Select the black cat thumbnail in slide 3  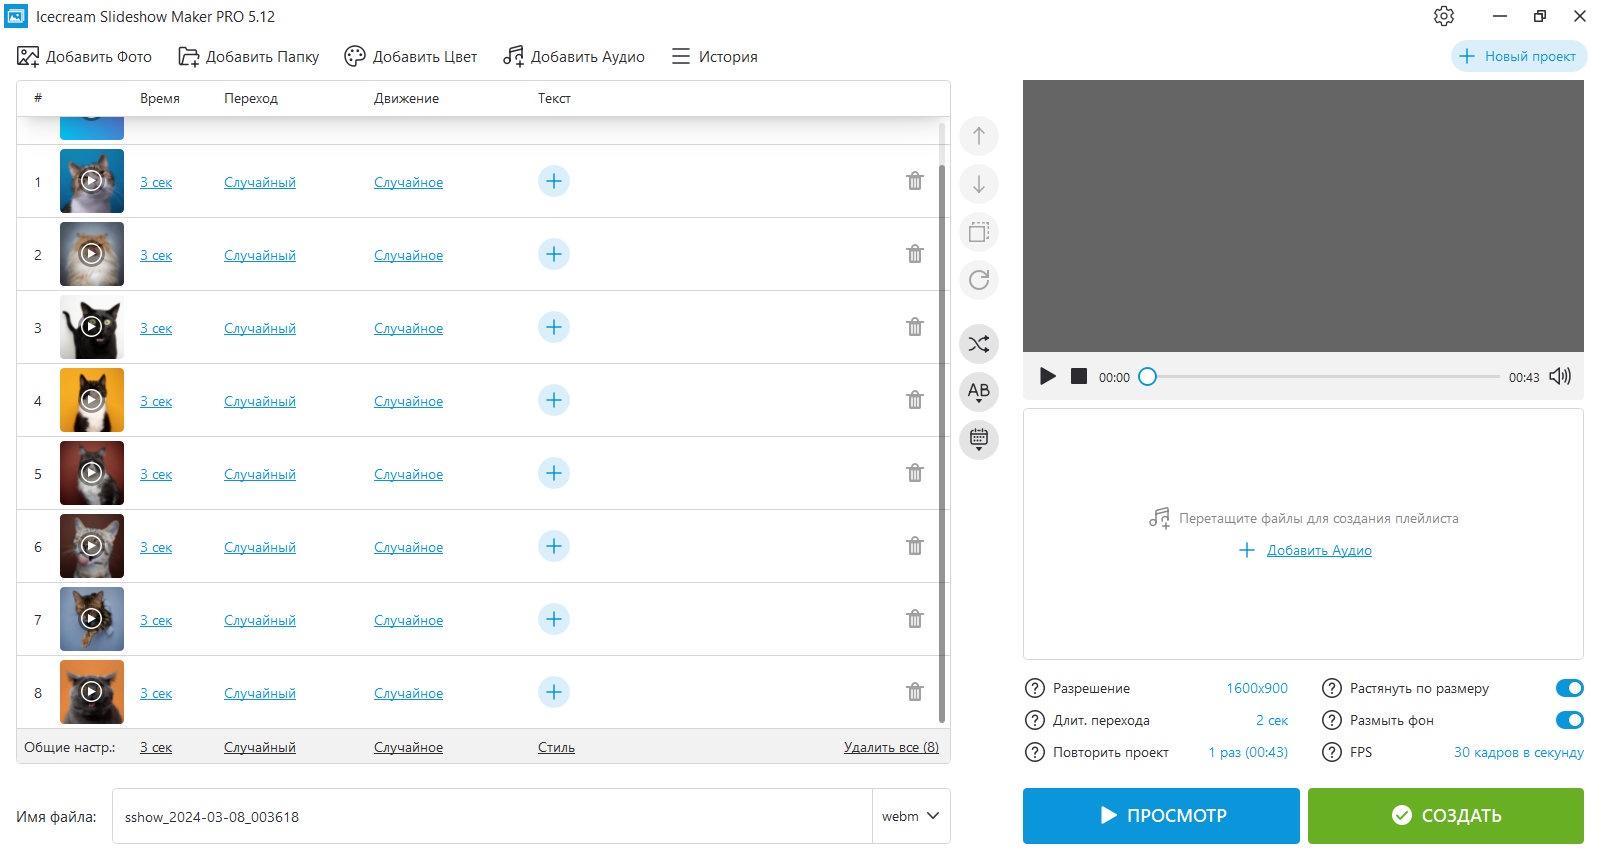[92, 327]
